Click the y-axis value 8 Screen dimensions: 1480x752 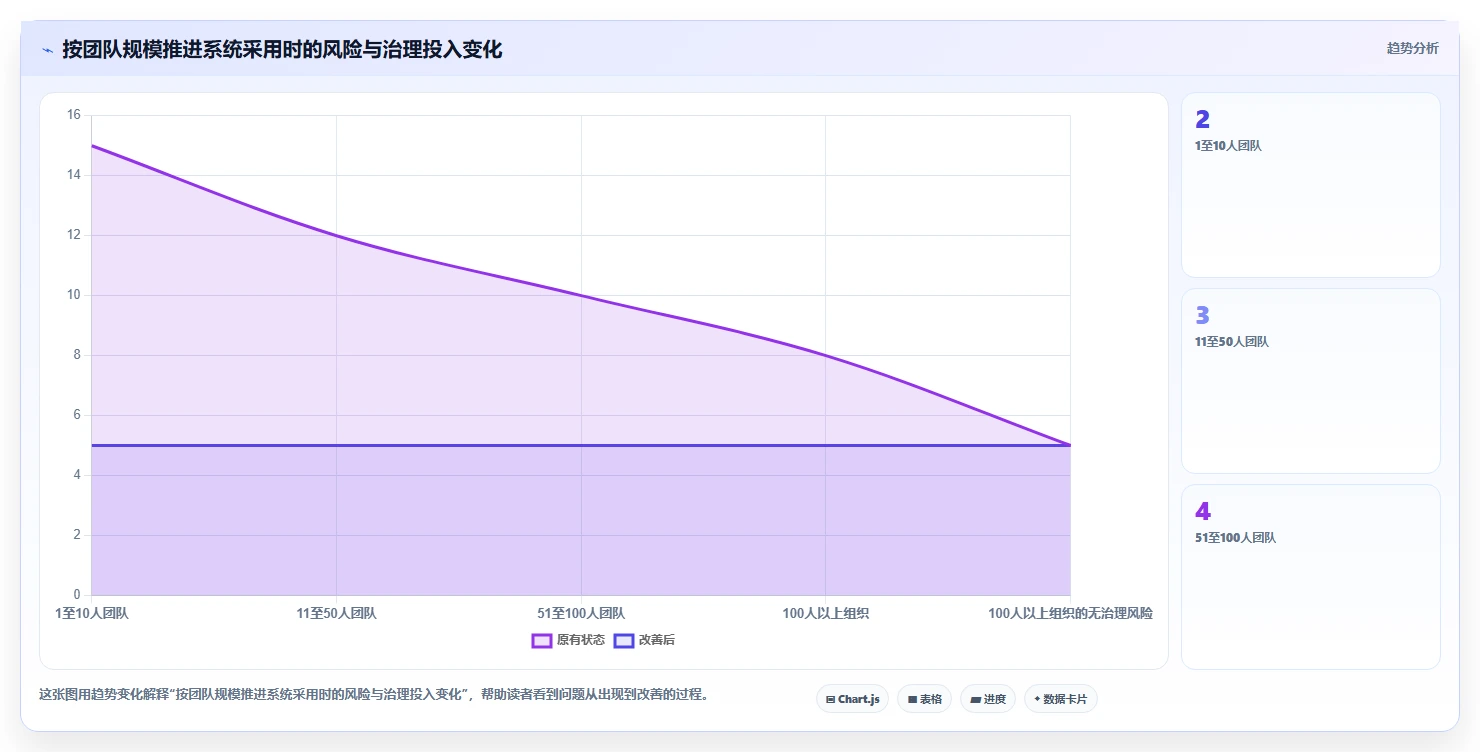pos(77,355)
